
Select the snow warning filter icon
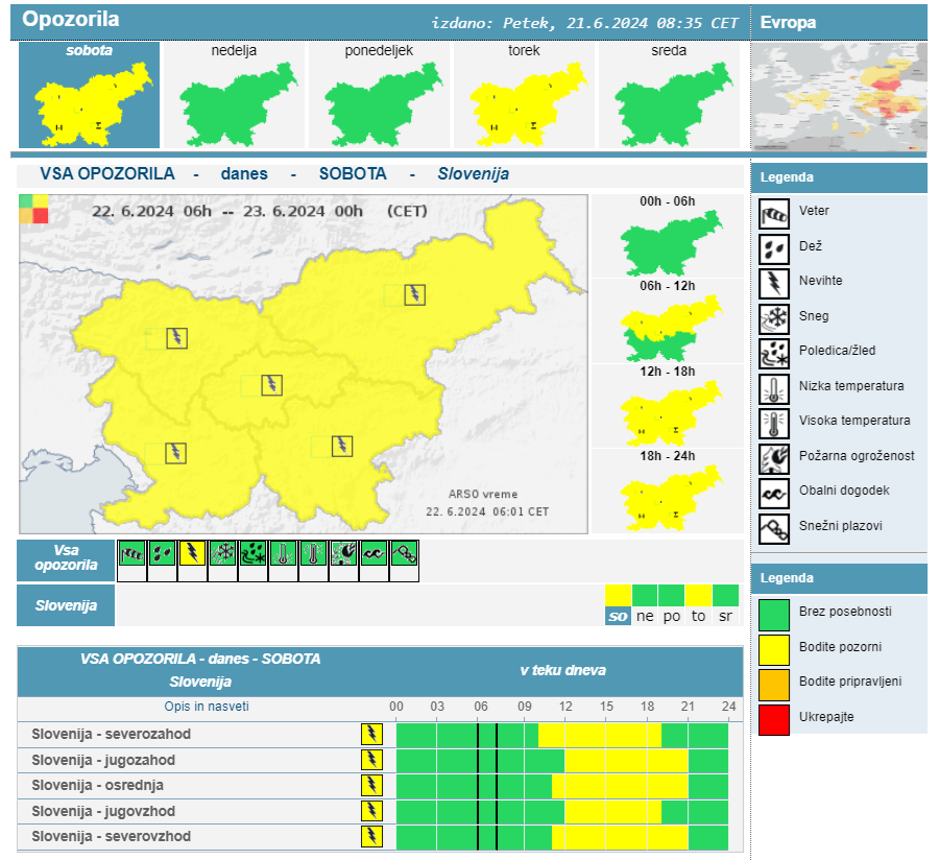click(223, 554)
